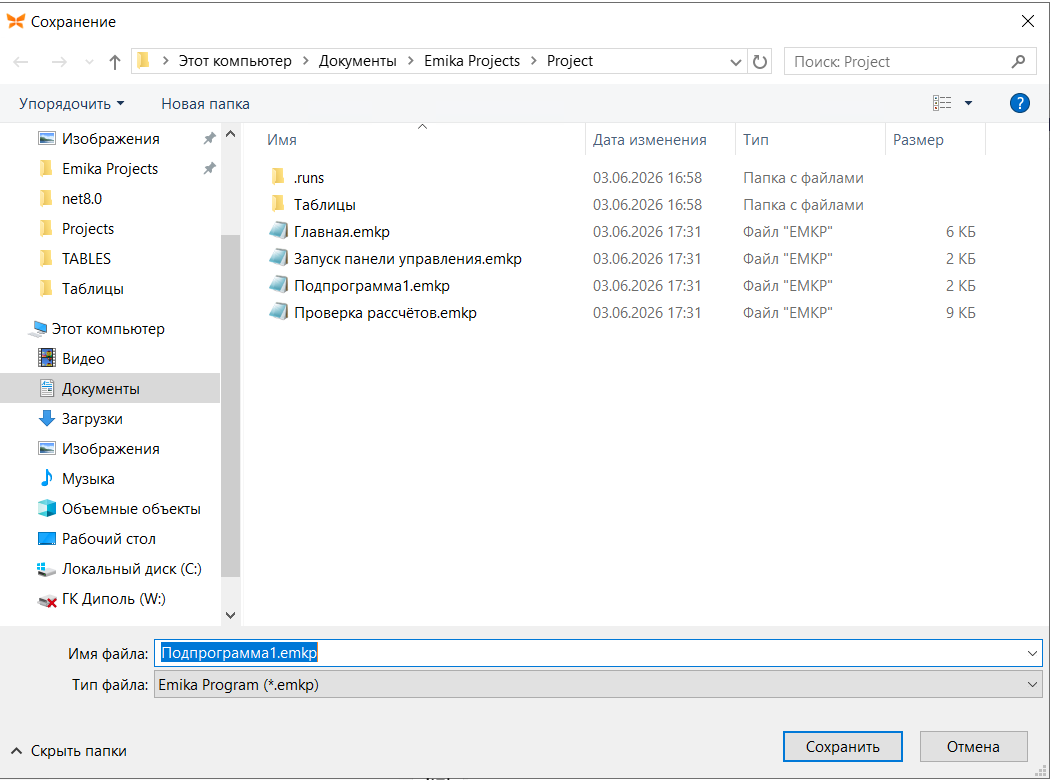Click the 6 КБ size cell
The height and width of the screenshot is (780, 1050).
click(x=960, y=232)
